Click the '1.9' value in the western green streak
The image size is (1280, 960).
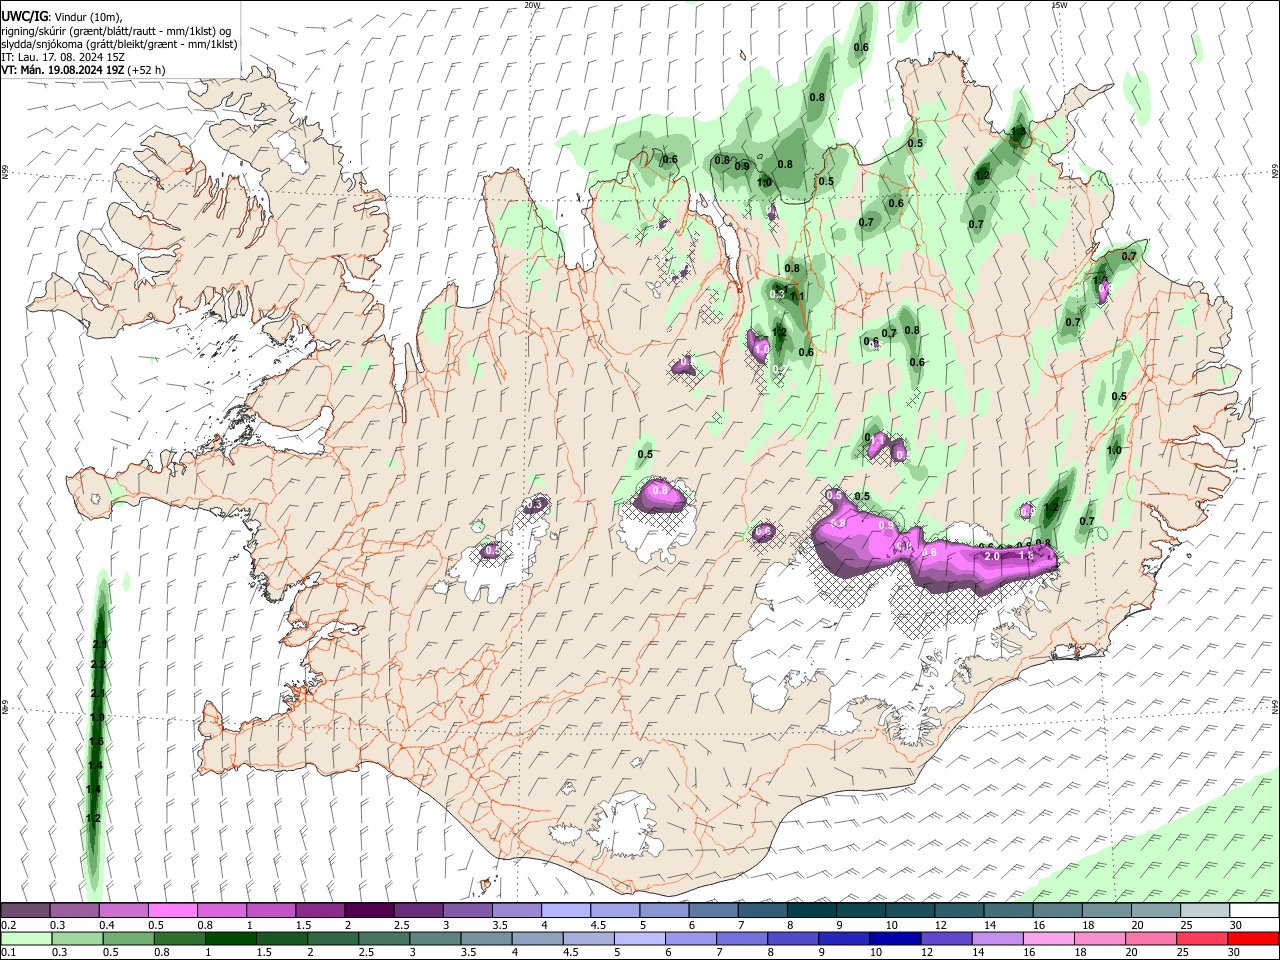click(97, 718)
